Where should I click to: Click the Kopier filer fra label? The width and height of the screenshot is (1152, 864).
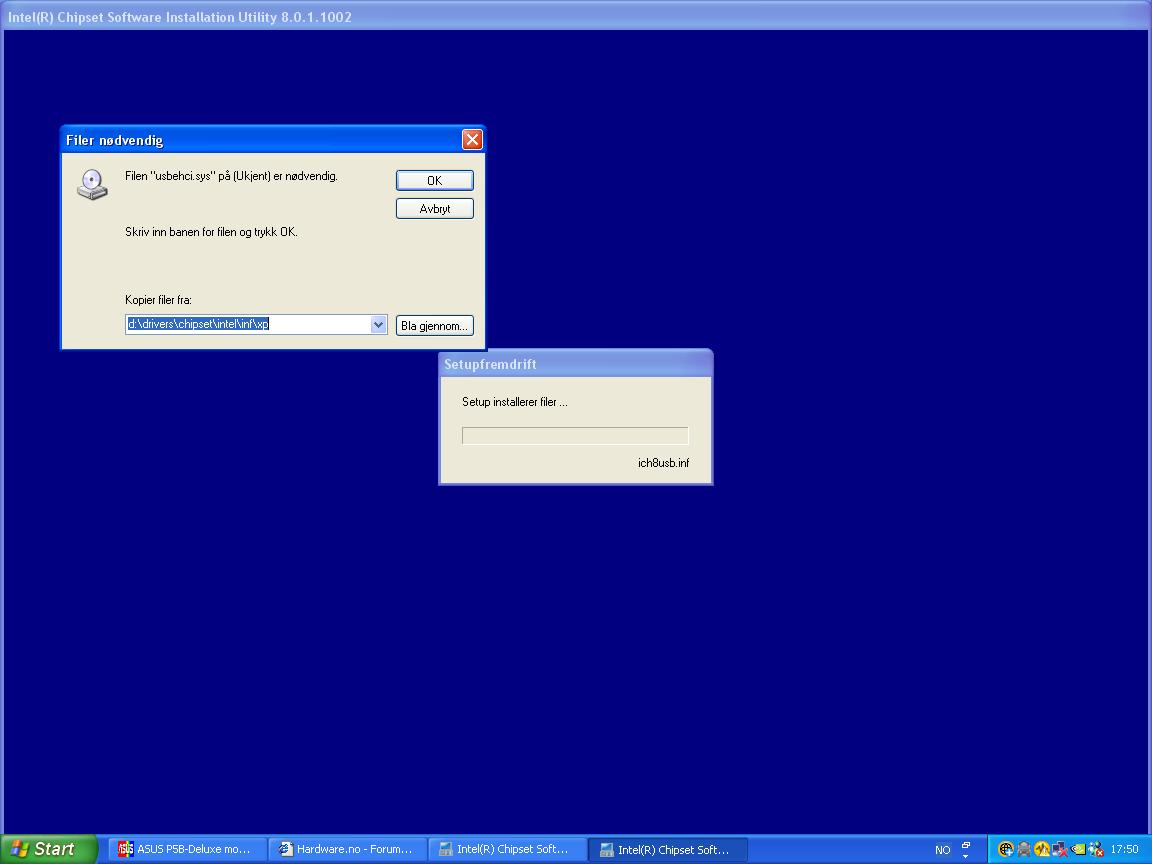[158, 300]
